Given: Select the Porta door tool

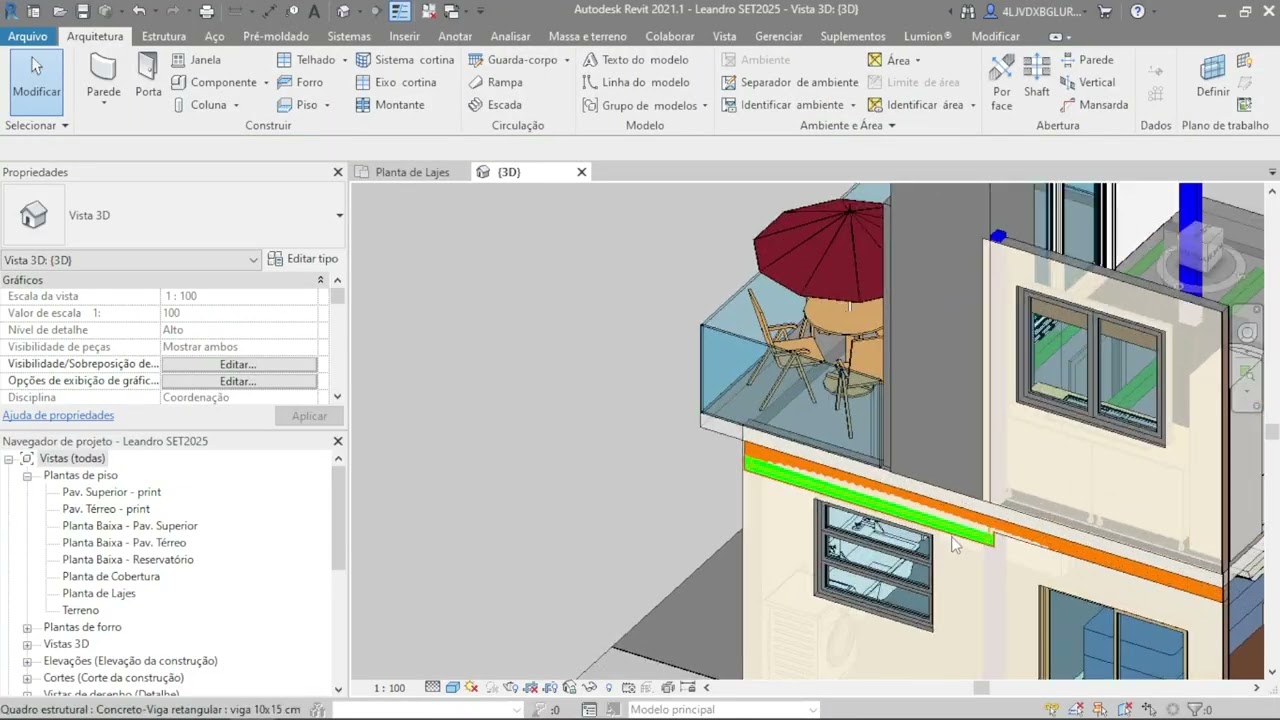Looking at the screenshot, I should [x=148, y=75].
